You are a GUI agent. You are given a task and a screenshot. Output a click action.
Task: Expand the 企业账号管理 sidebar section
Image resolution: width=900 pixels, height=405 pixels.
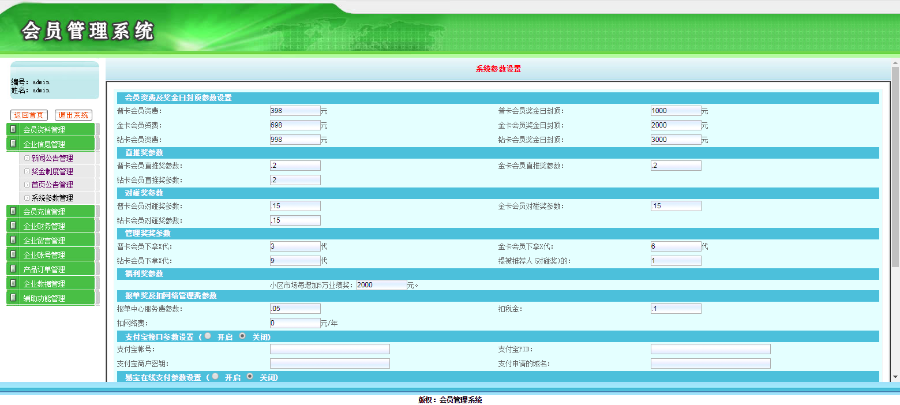pyautogui.click(x=43, y=255)
